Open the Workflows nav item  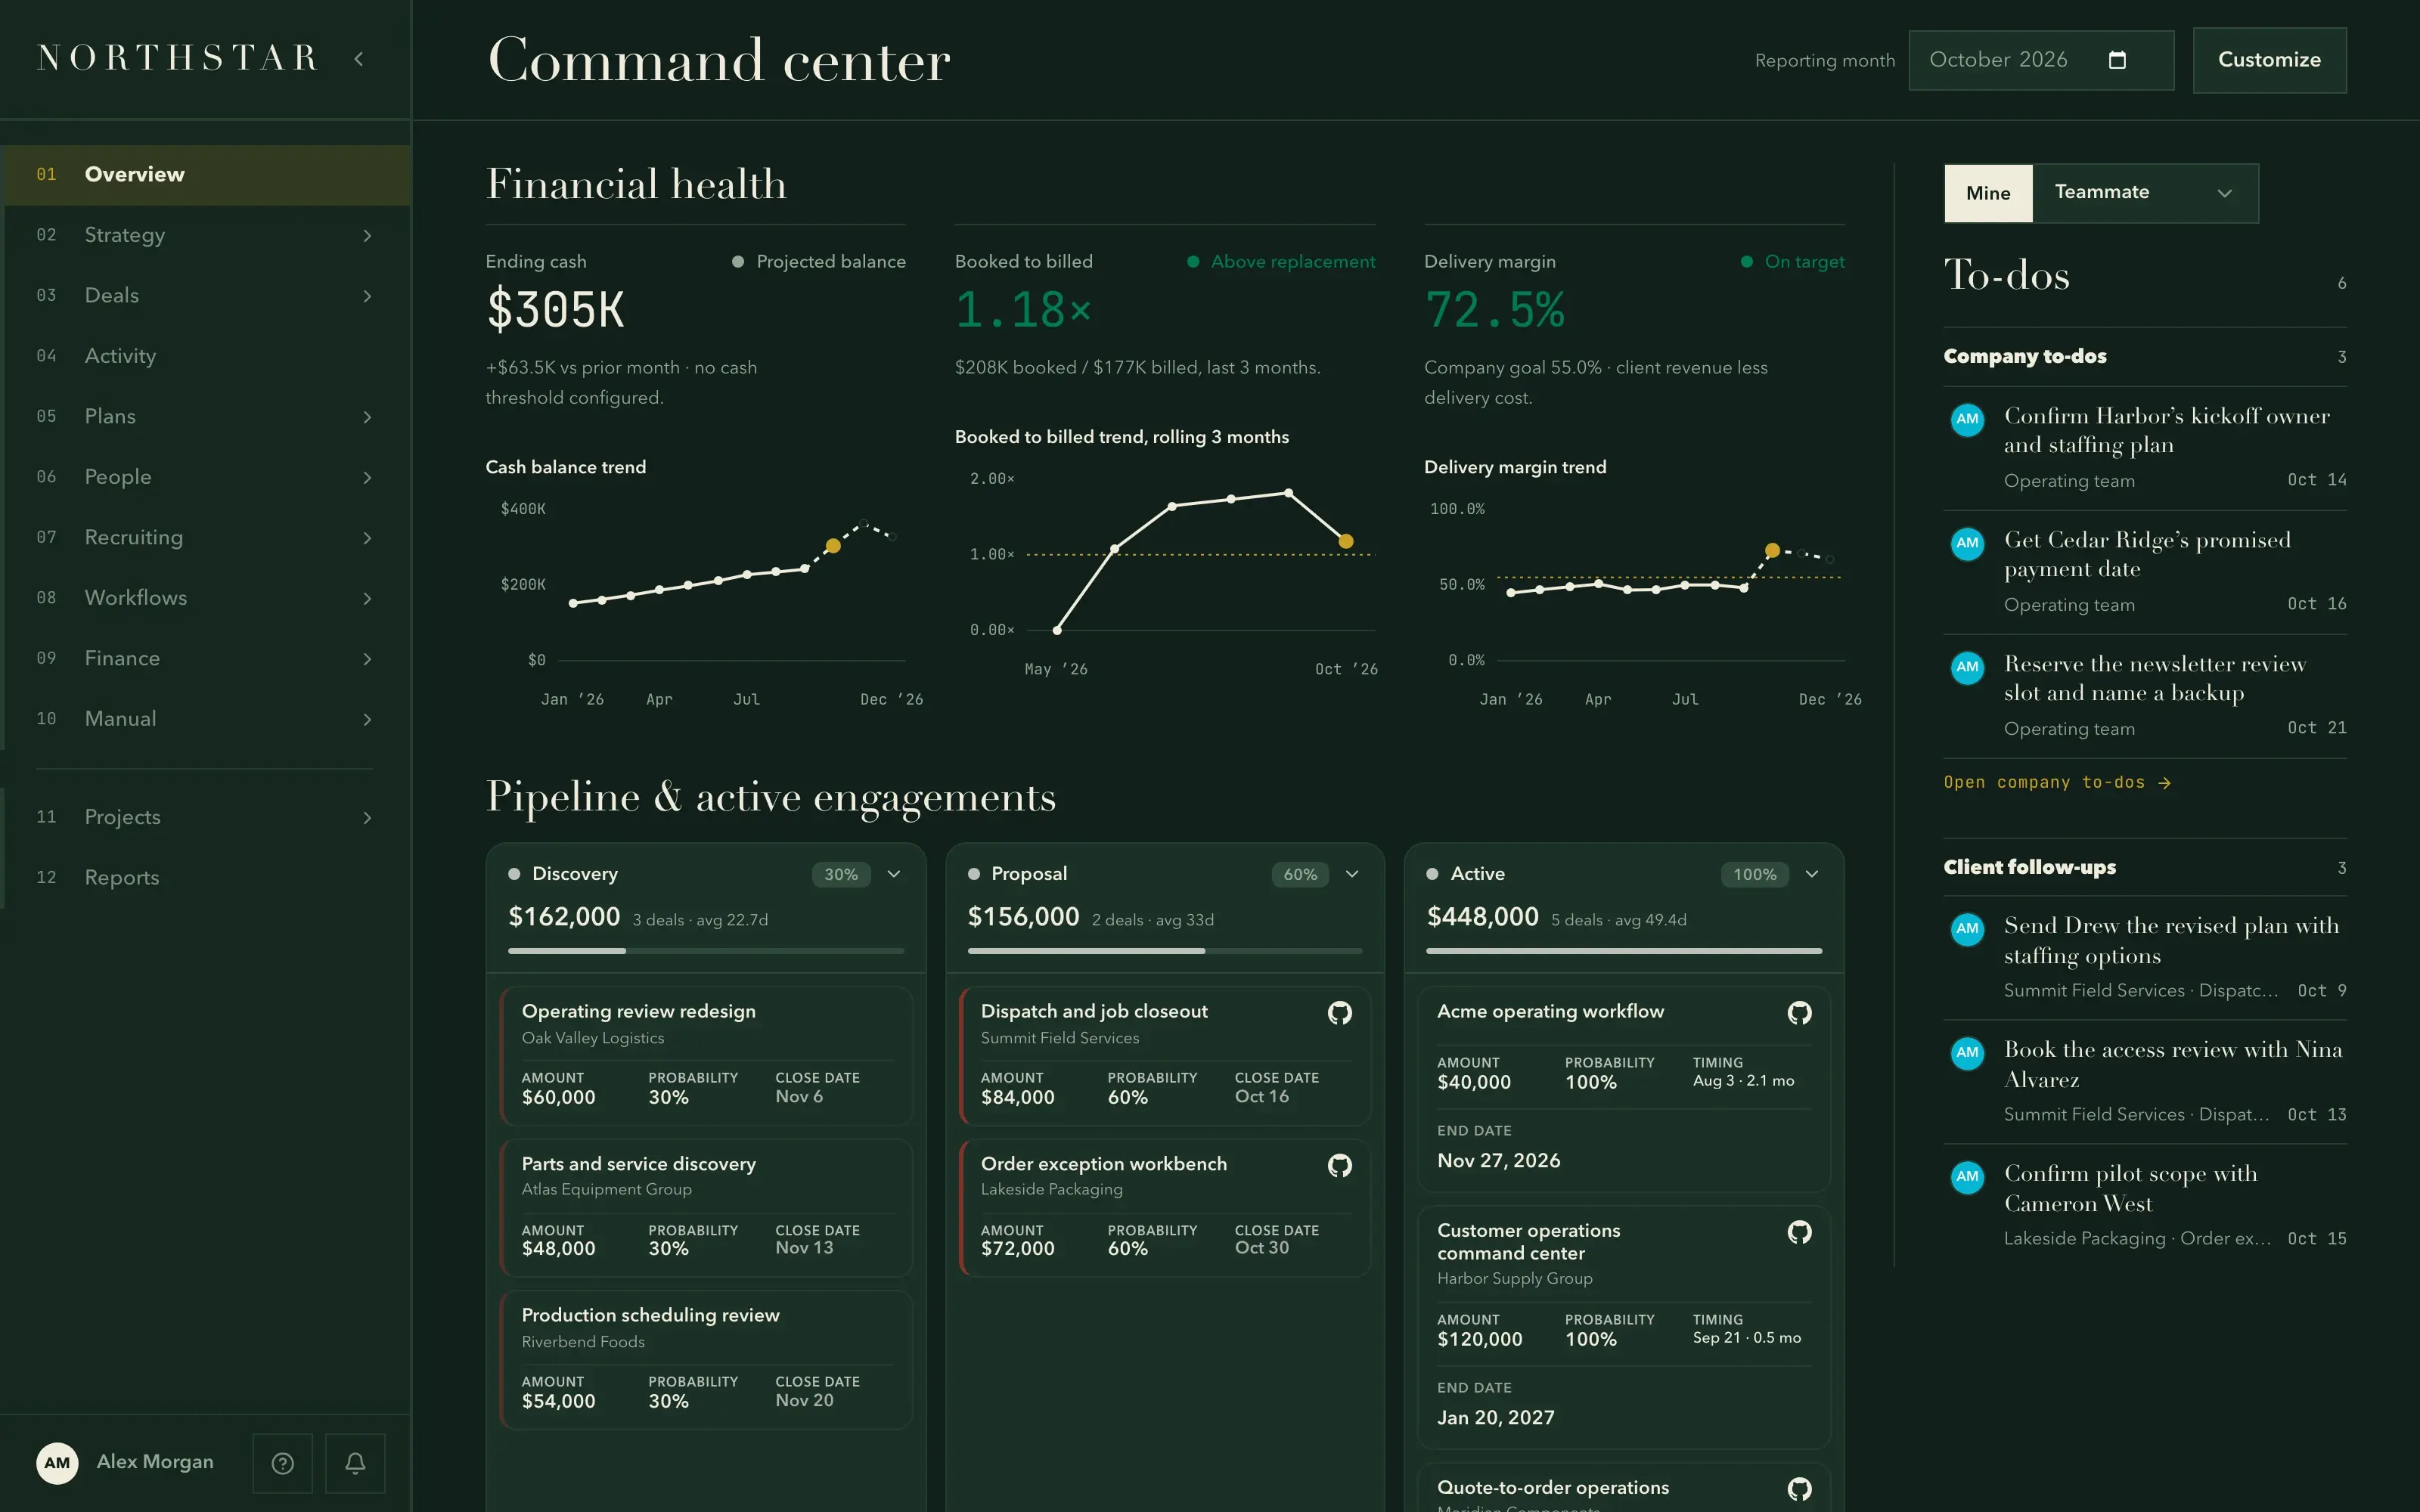click(x=205, y=598)
